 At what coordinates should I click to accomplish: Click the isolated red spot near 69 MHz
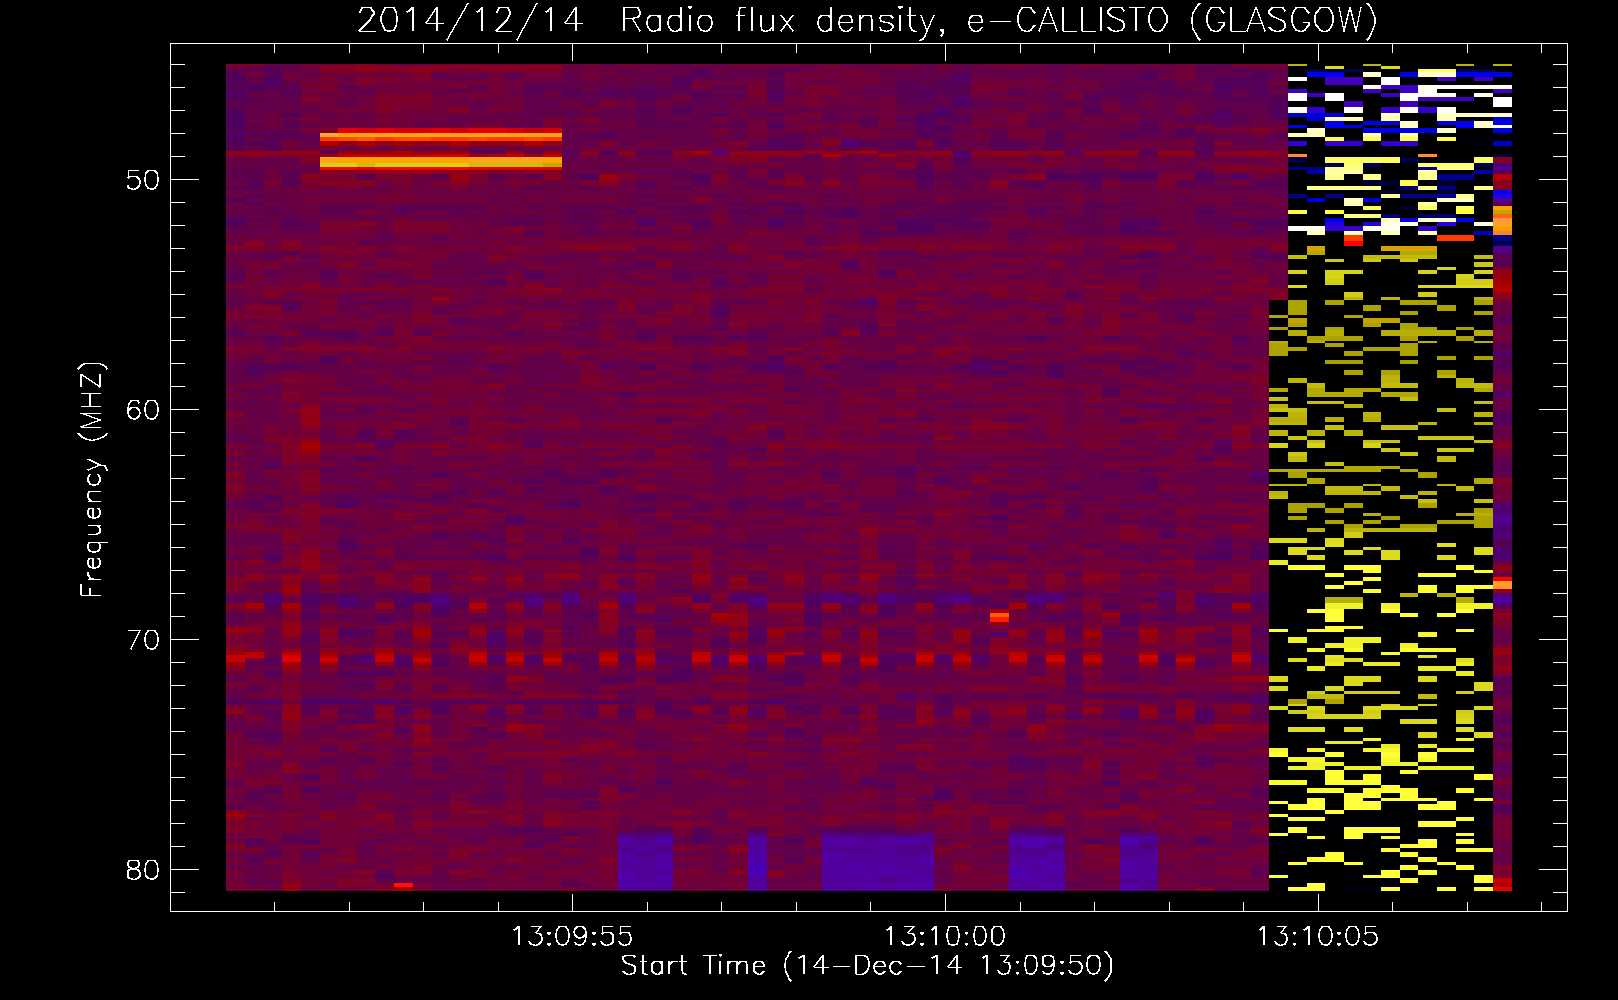pos(999,617)
